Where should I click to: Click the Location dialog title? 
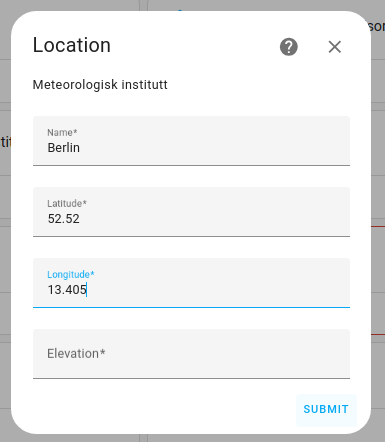72,45
